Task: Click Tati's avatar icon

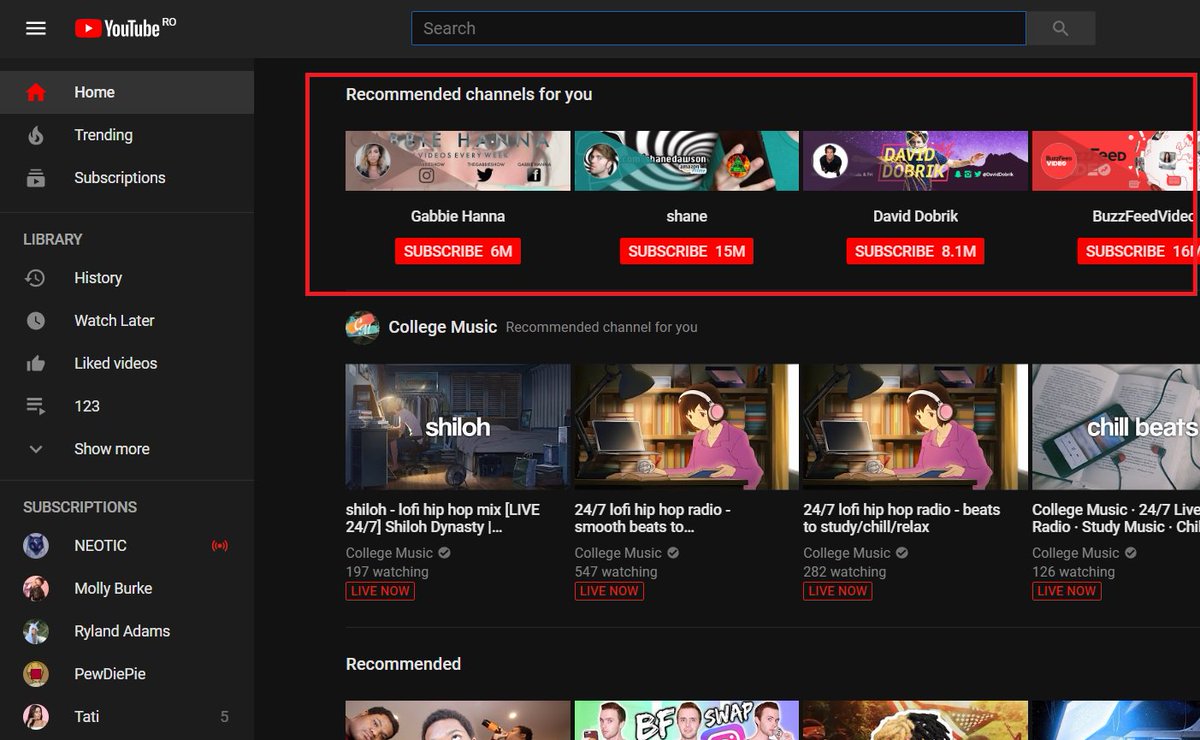Action: (x=36, y=717)
